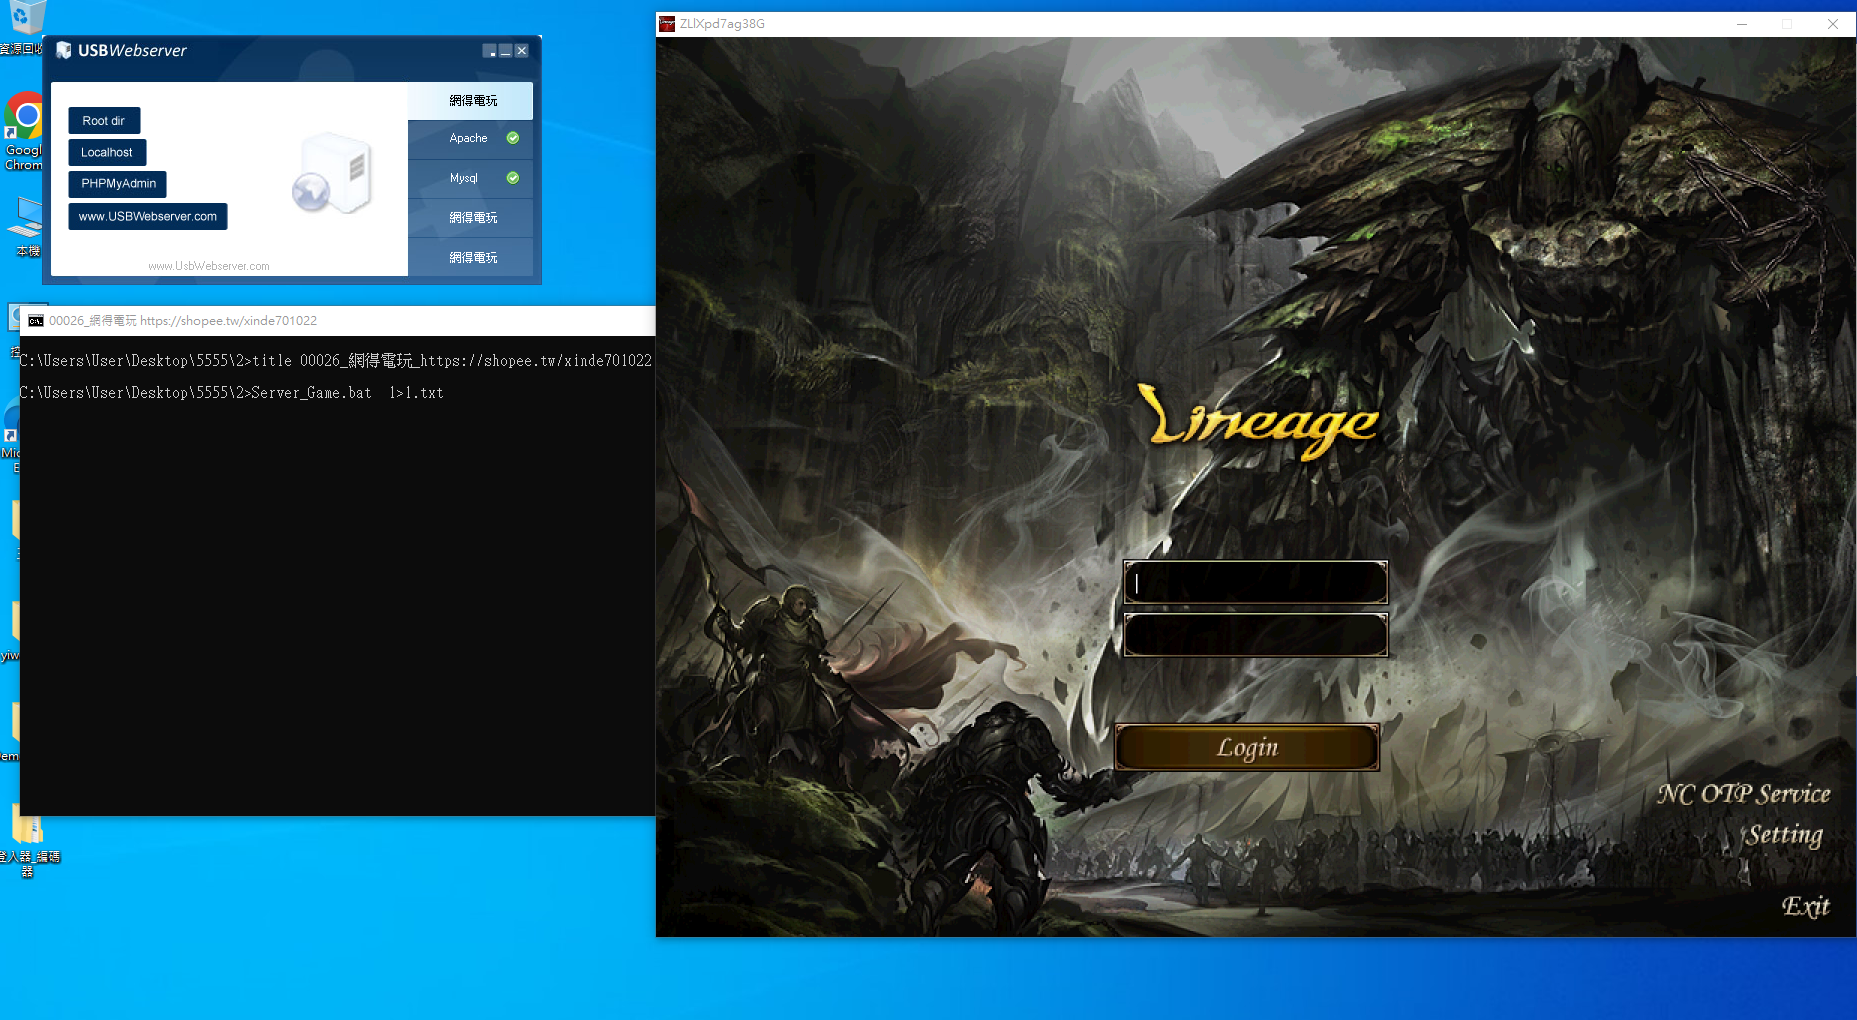Click the command prompt window icon

(36, 321)
